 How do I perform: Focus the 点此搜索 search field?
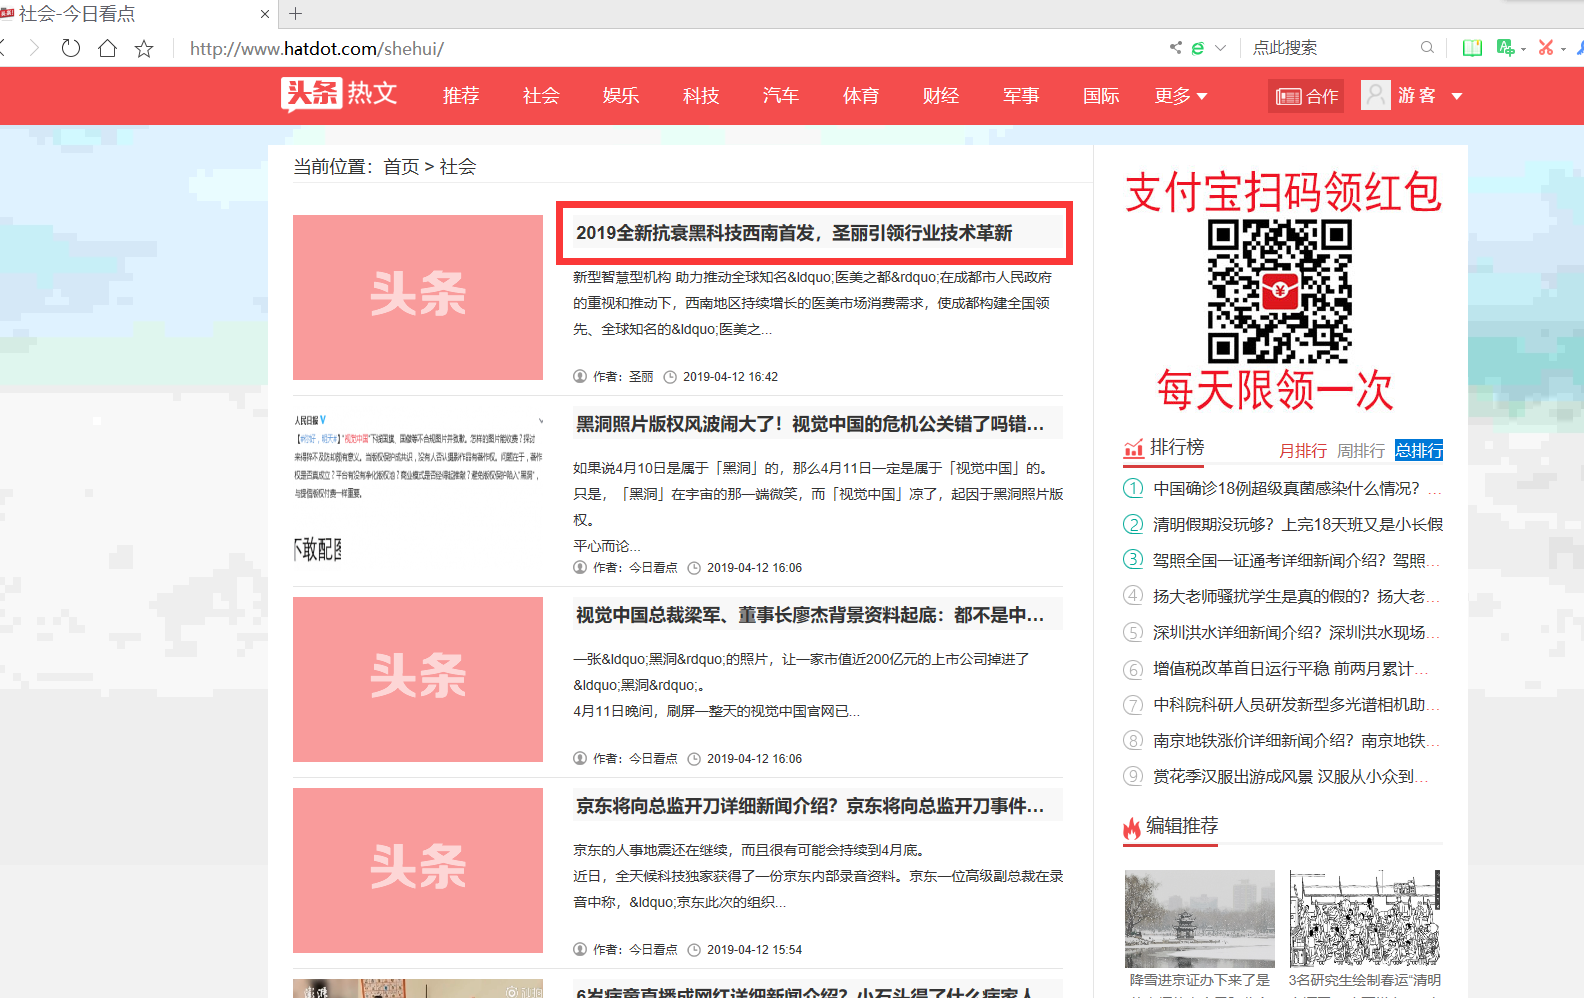click(x=1330, y=47)
